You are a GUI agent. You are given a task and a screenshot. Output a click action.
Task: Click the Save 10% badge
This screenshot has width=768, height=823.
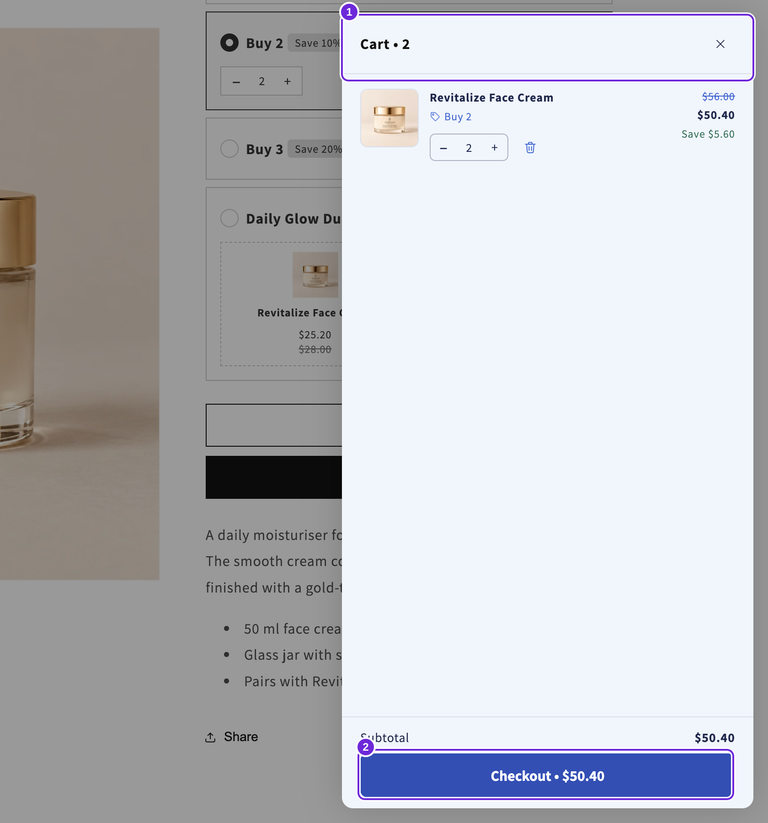pyautogui.click(x=315, y=43)
